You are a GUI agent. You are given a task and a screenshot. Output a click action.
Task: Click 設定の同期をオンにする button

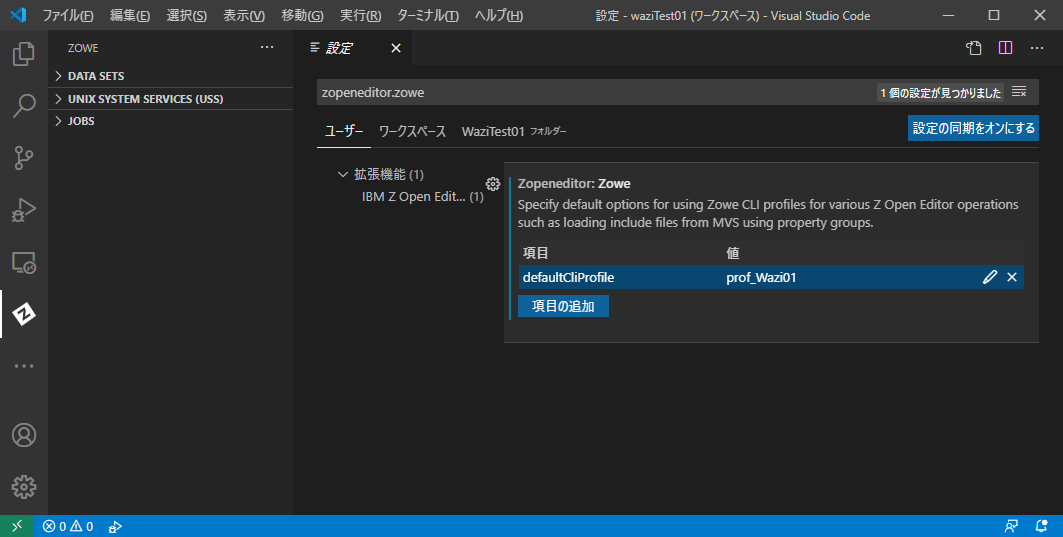pos(973,128)
